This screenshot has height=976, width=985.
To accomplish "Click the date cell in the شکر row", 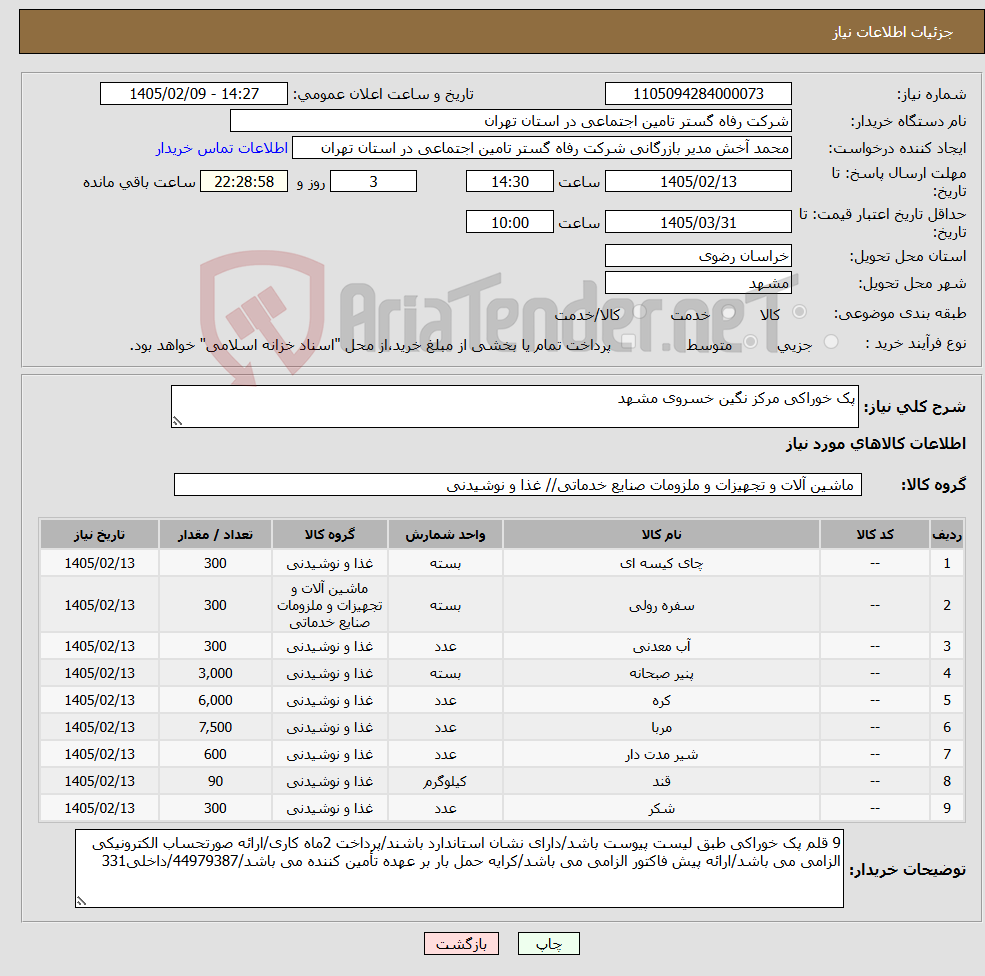I will (99, 808).
